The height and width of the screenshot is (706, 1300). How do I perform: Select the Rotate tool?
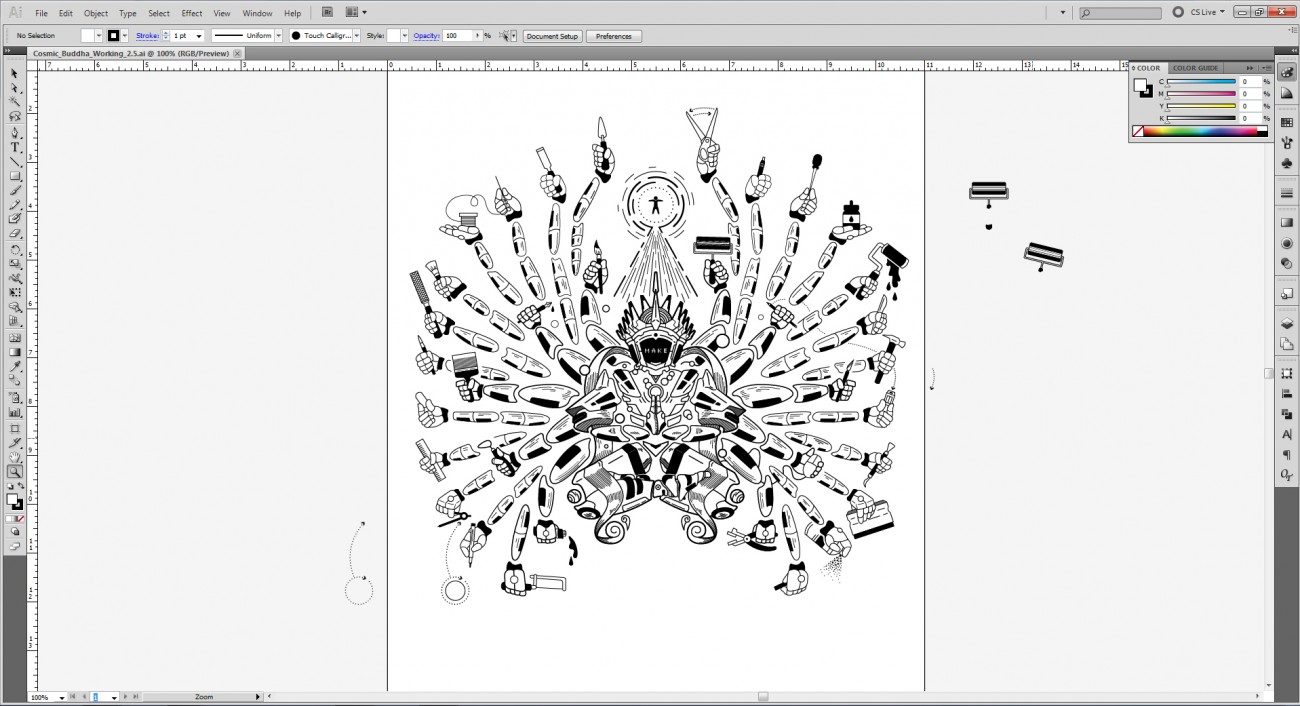coord(15,250)
